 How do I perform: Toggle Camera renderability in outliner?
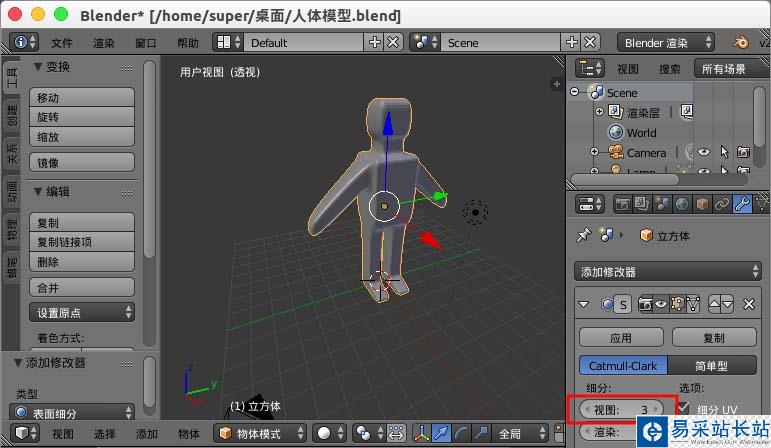(743, 152)
